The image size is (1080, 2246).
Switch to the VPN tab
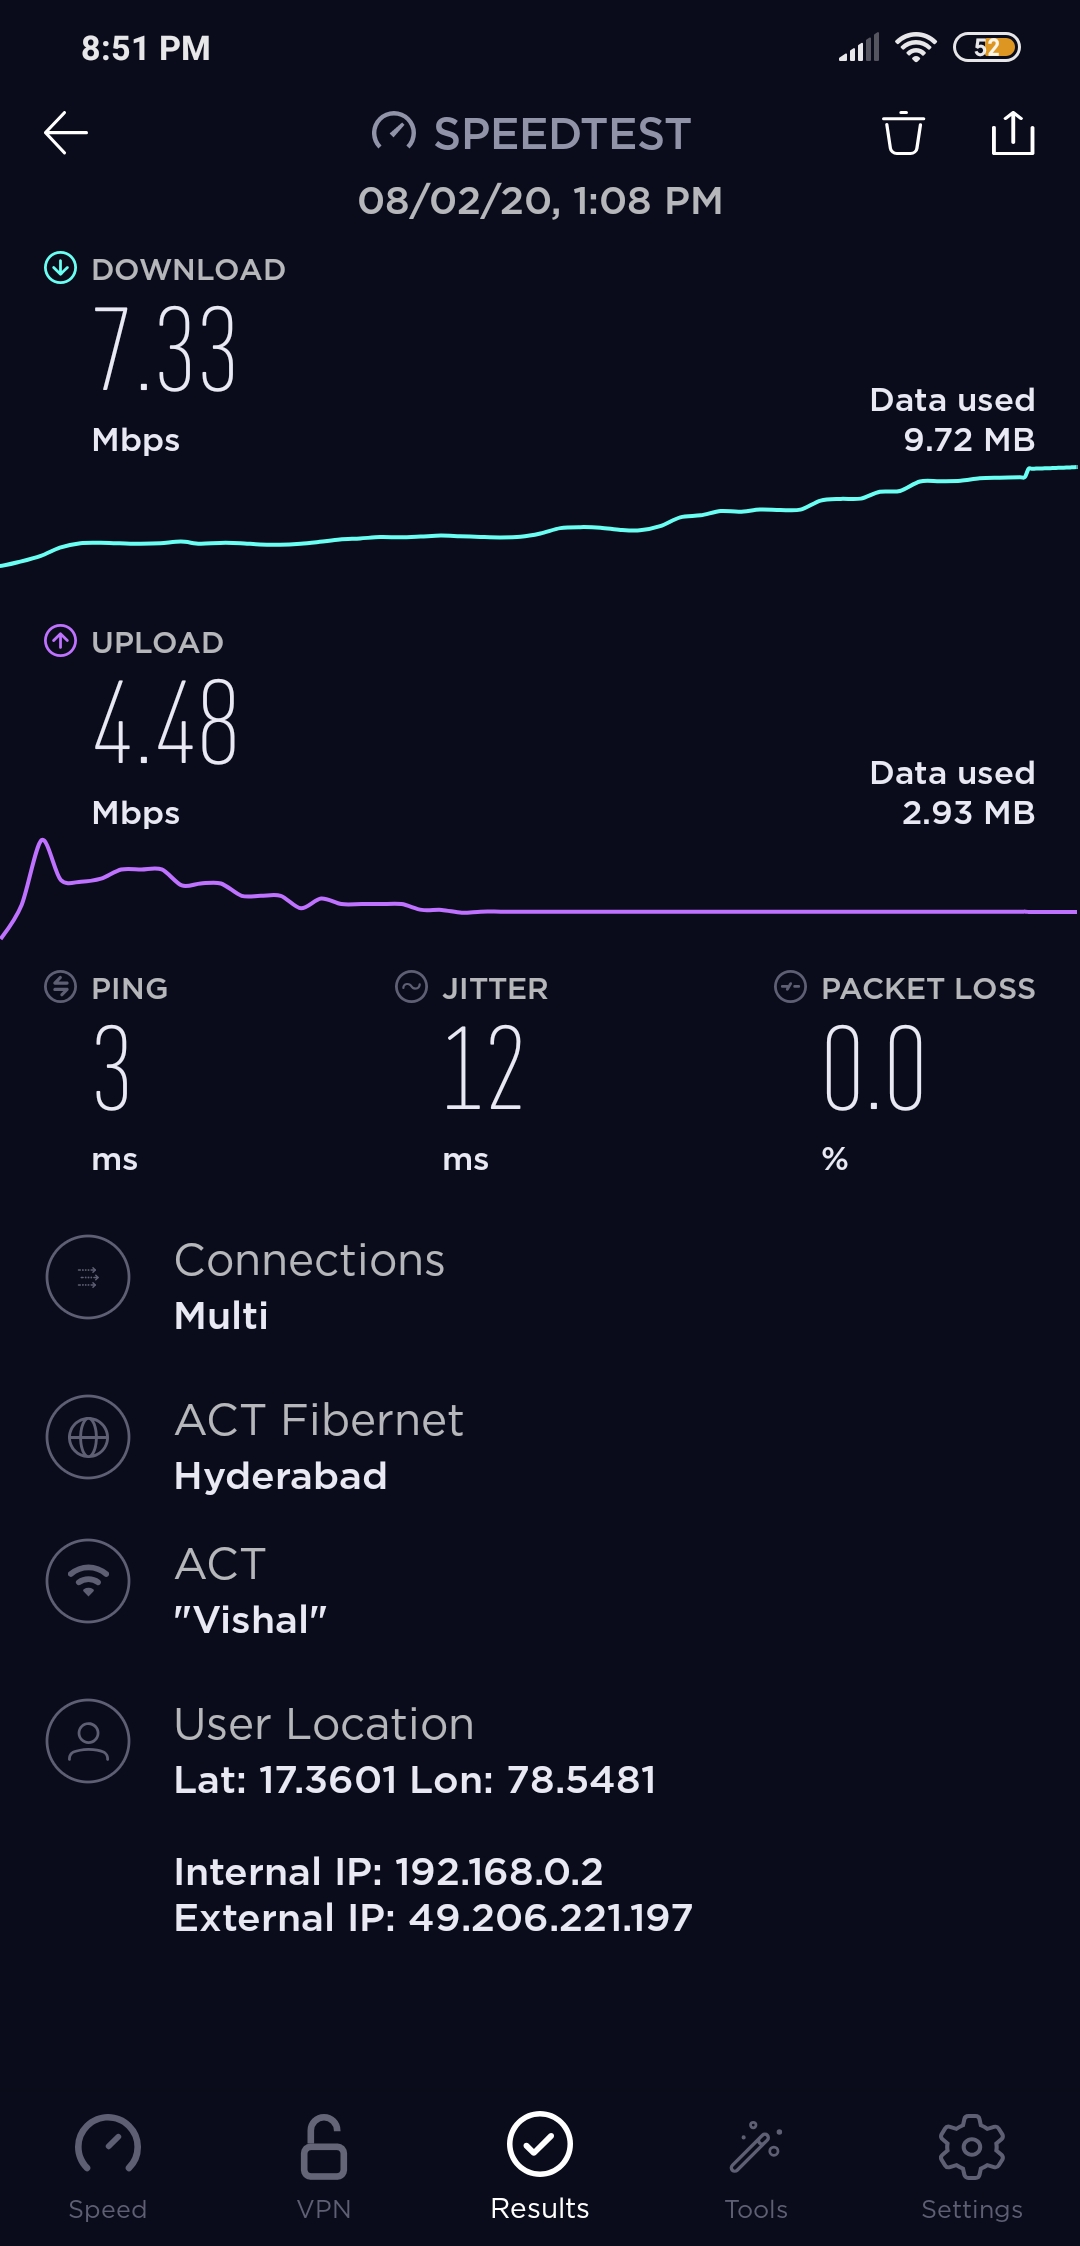point(324,2166)
